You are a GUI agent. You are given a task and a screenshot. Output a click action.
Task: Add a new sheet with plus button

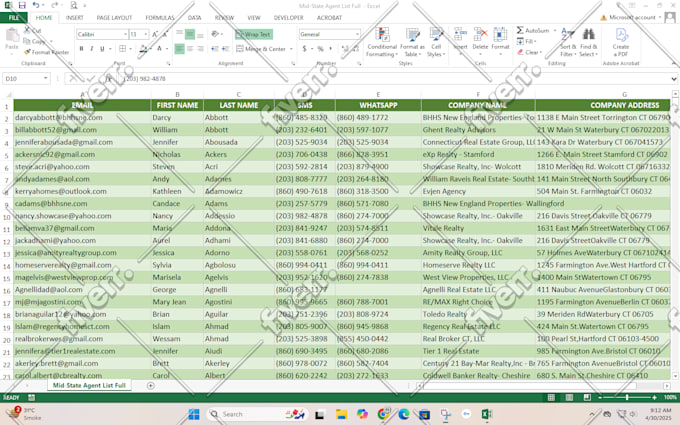[x=150, y=386]
